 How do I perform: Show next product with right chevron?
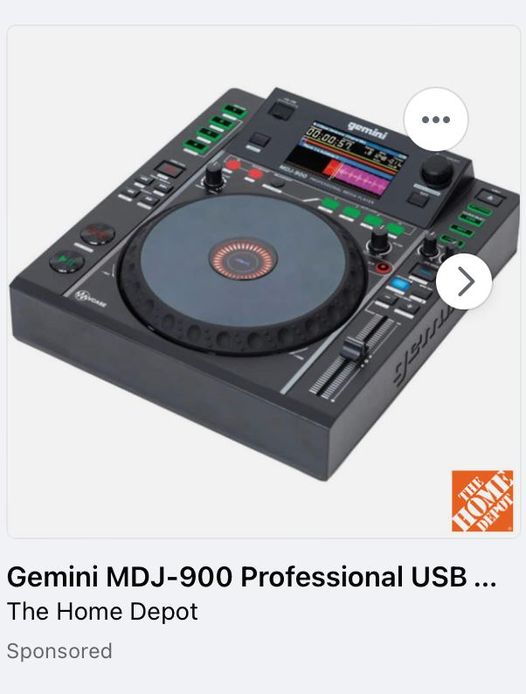pos(464,281)
